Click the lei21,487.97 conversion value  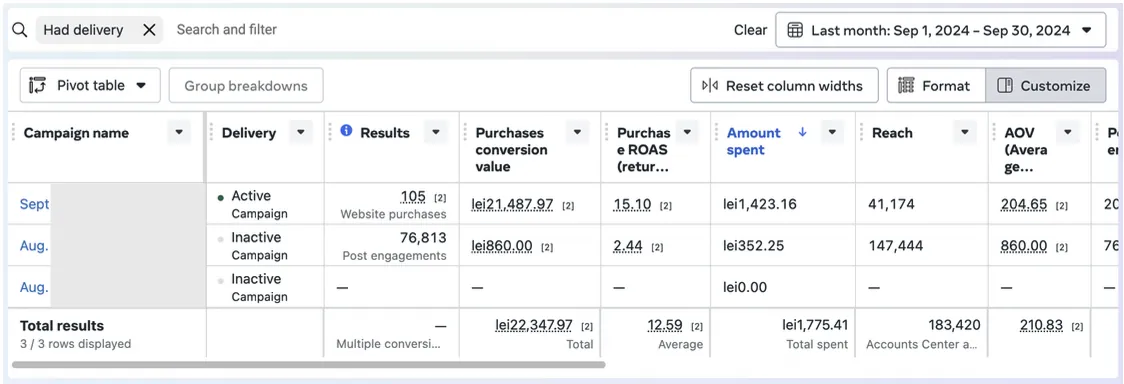pos(512,204)
